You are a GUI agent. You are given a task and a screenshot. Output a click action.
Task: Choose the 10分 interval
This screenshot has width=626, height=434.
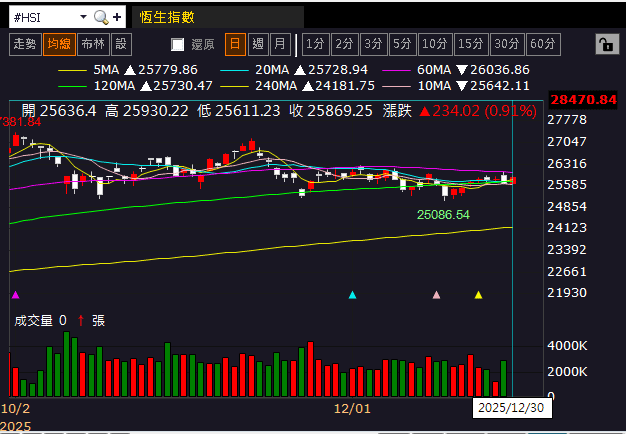(x=435, y=44)
